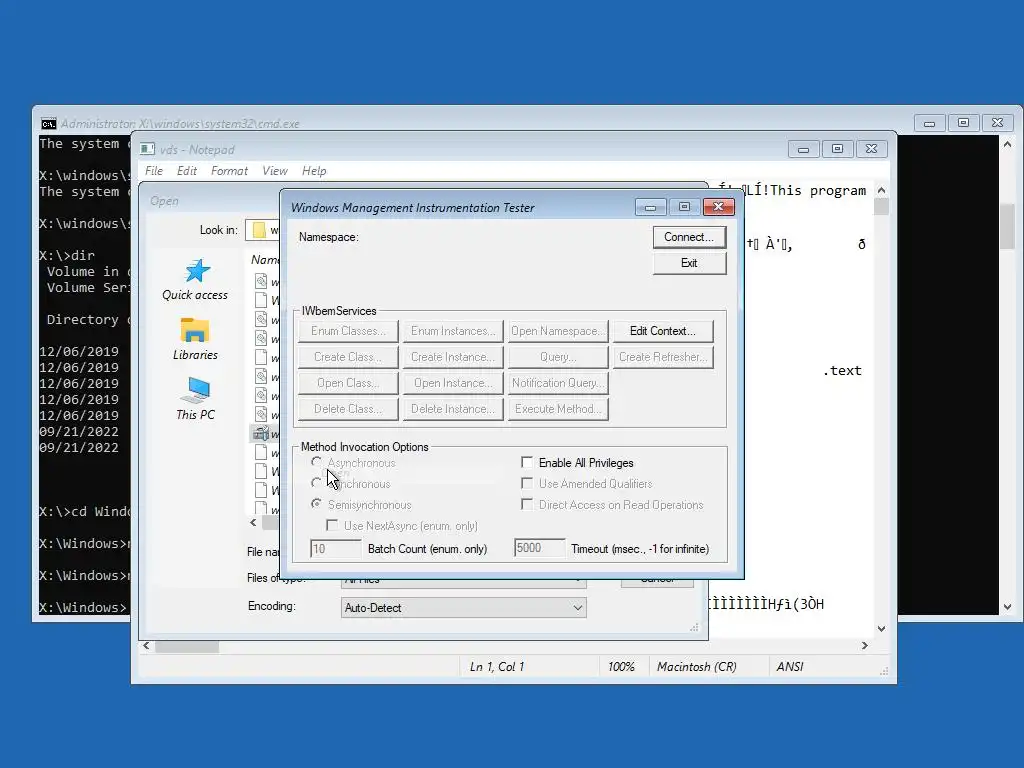Maximize the Notepad window

(x=837, y=150)
